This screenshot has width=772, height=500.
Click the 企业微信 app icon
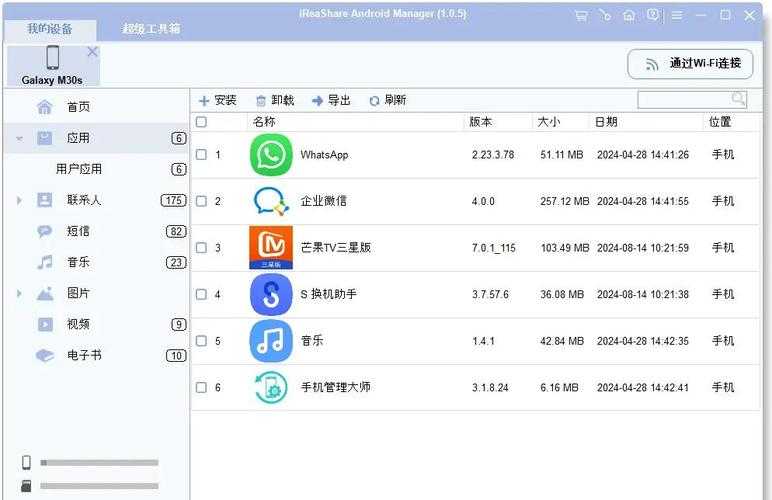271,201
